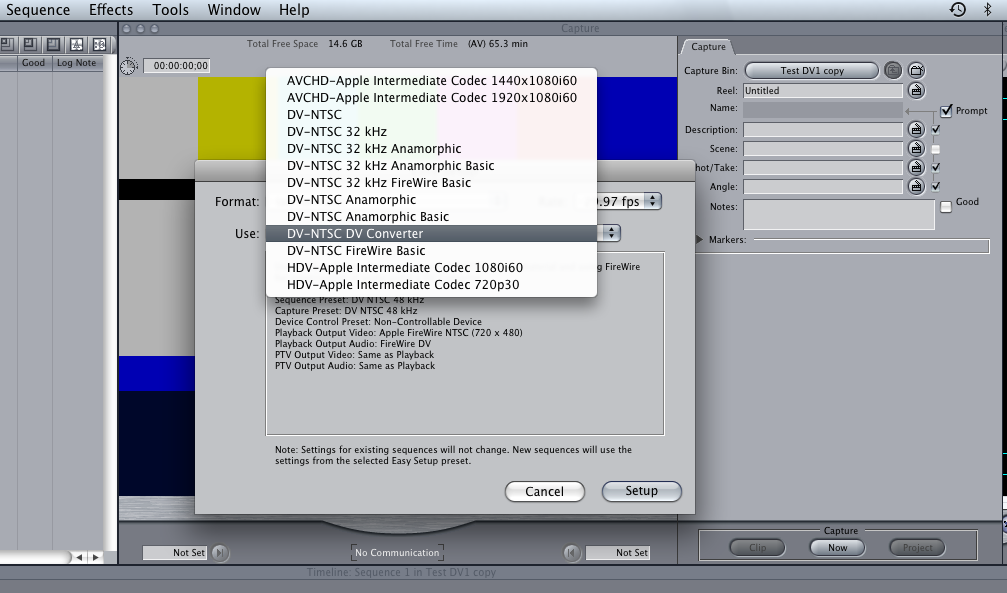Select DV-NTSC 32 kHz Anamorphic preset
The height and width of the screenshot is (593, 1007).
(x=431, y=148)
